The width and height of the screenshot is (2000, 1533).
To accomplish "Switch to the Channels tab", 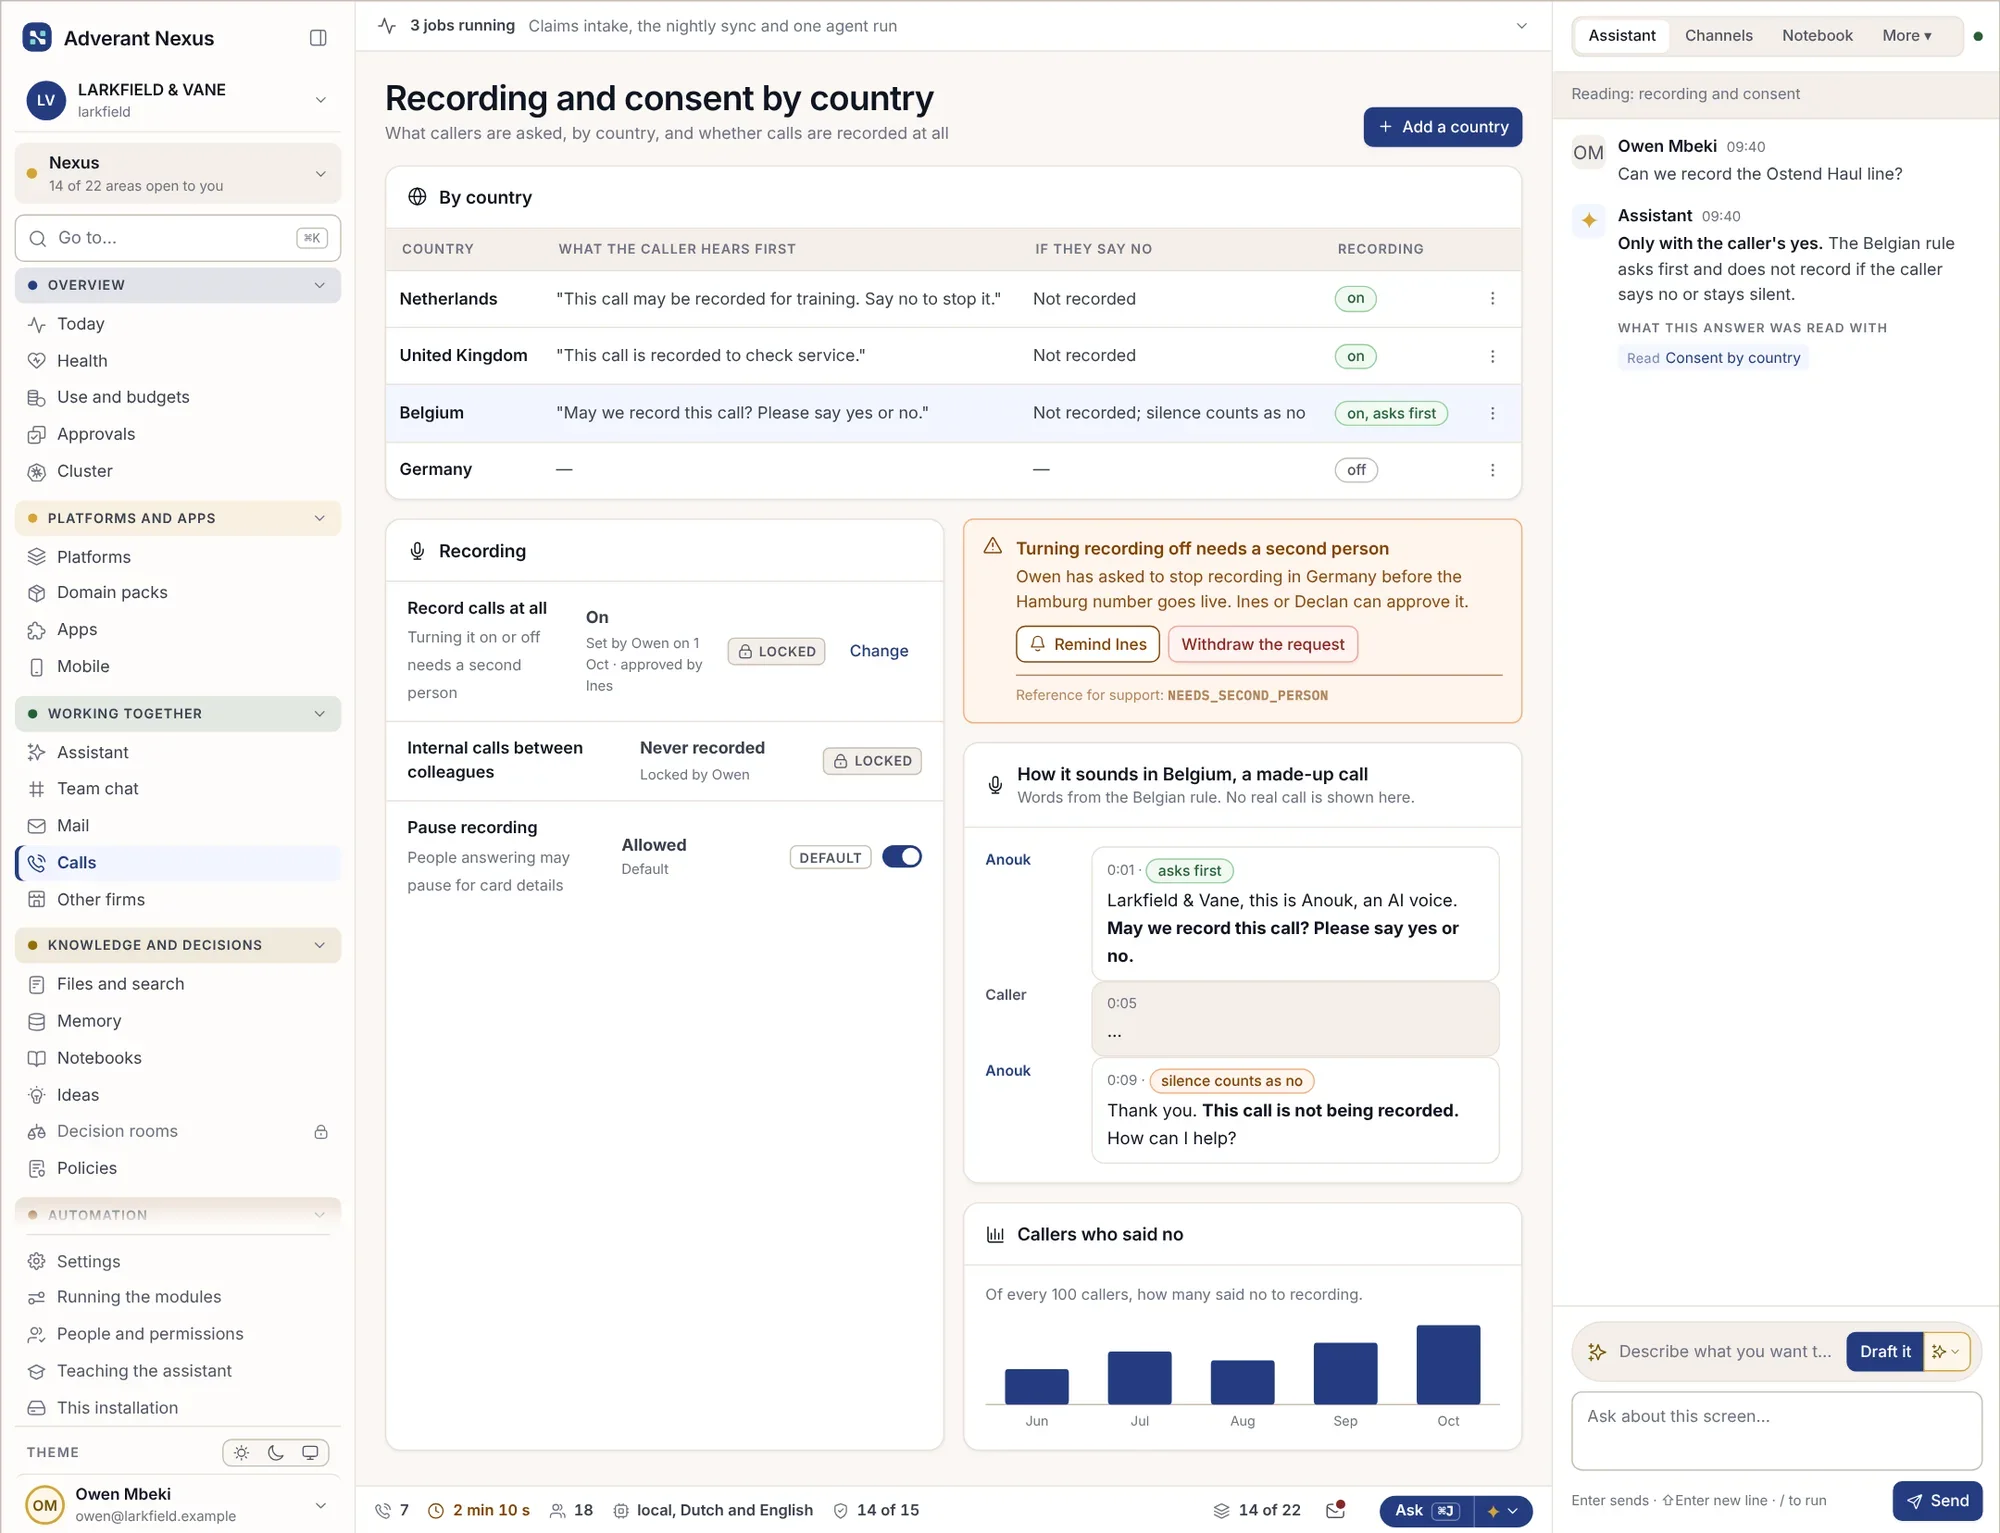I will [1718, 36].
